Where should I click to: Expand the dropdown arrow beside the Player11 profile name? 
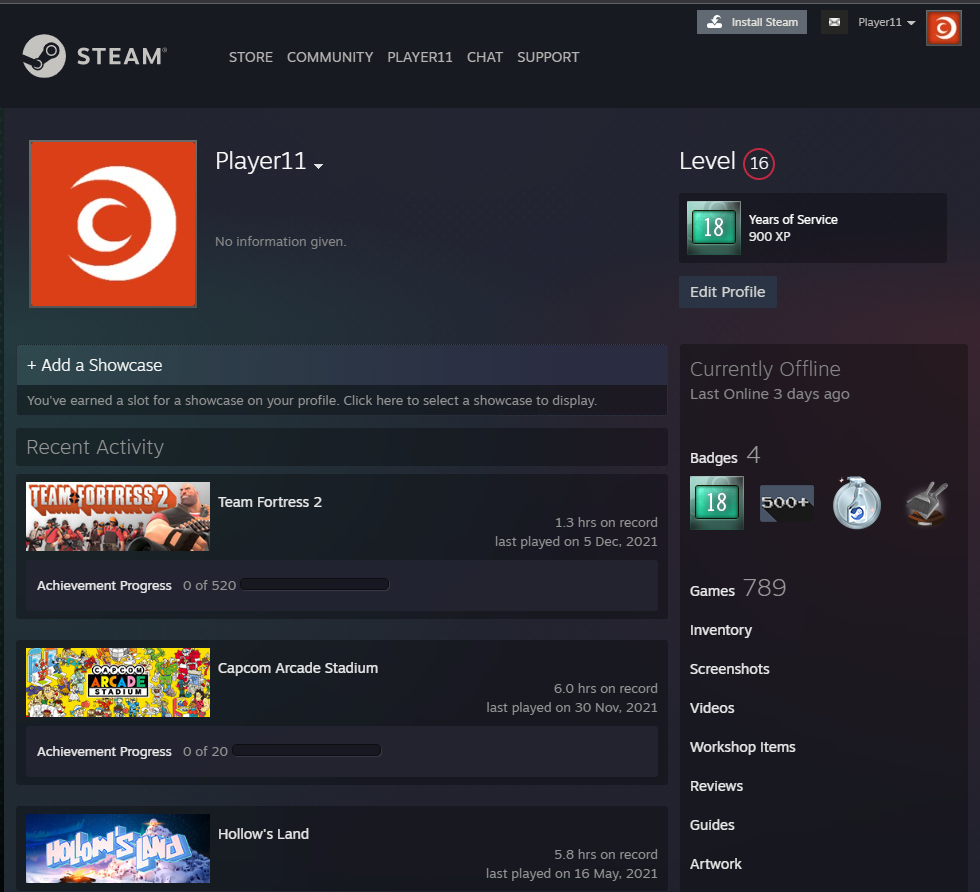pos(319,166)
